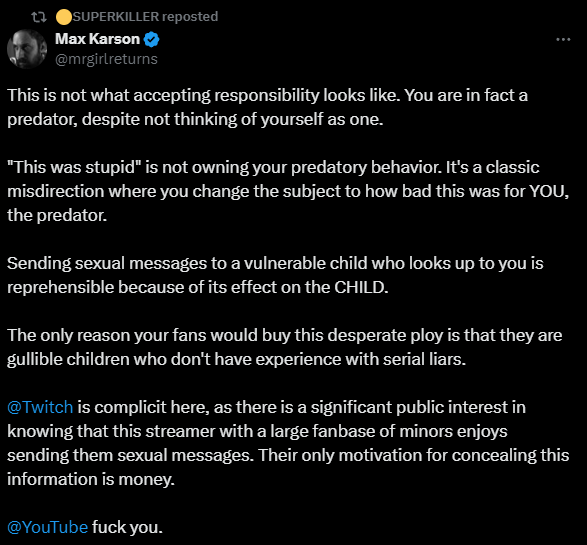The image size is (587, 545).
Task: Follow the @YouTube mention link
Action: coord(48,527)
